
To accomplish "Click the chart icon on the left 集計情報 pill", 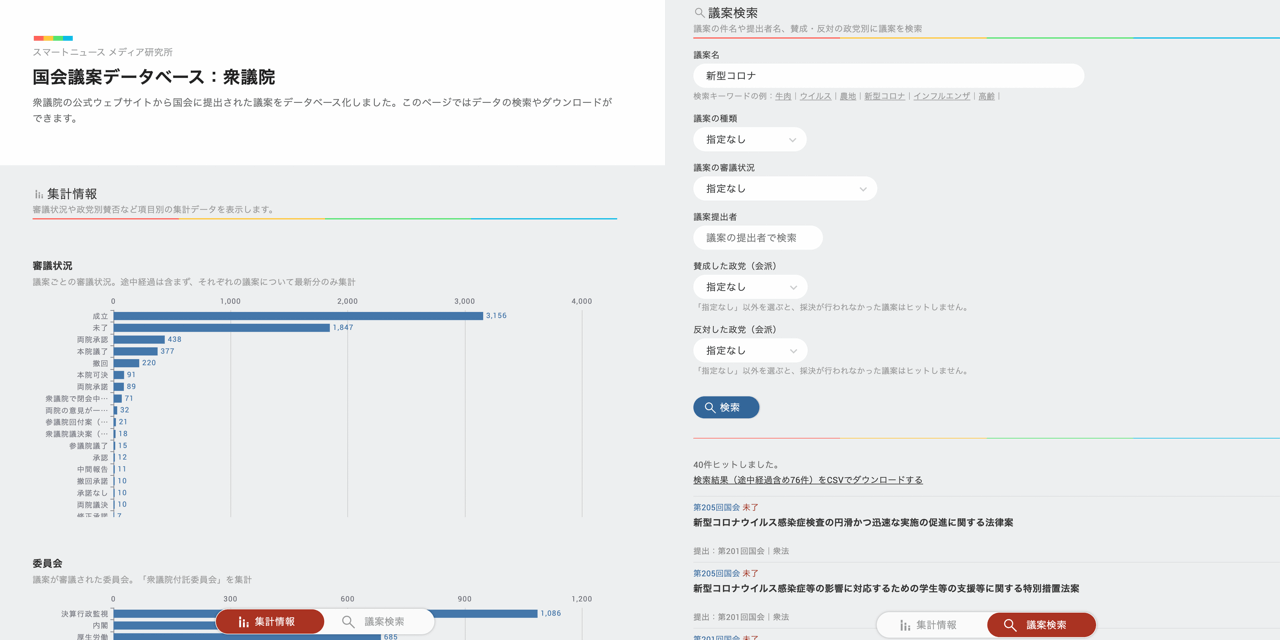I will (x=243, y=620).
